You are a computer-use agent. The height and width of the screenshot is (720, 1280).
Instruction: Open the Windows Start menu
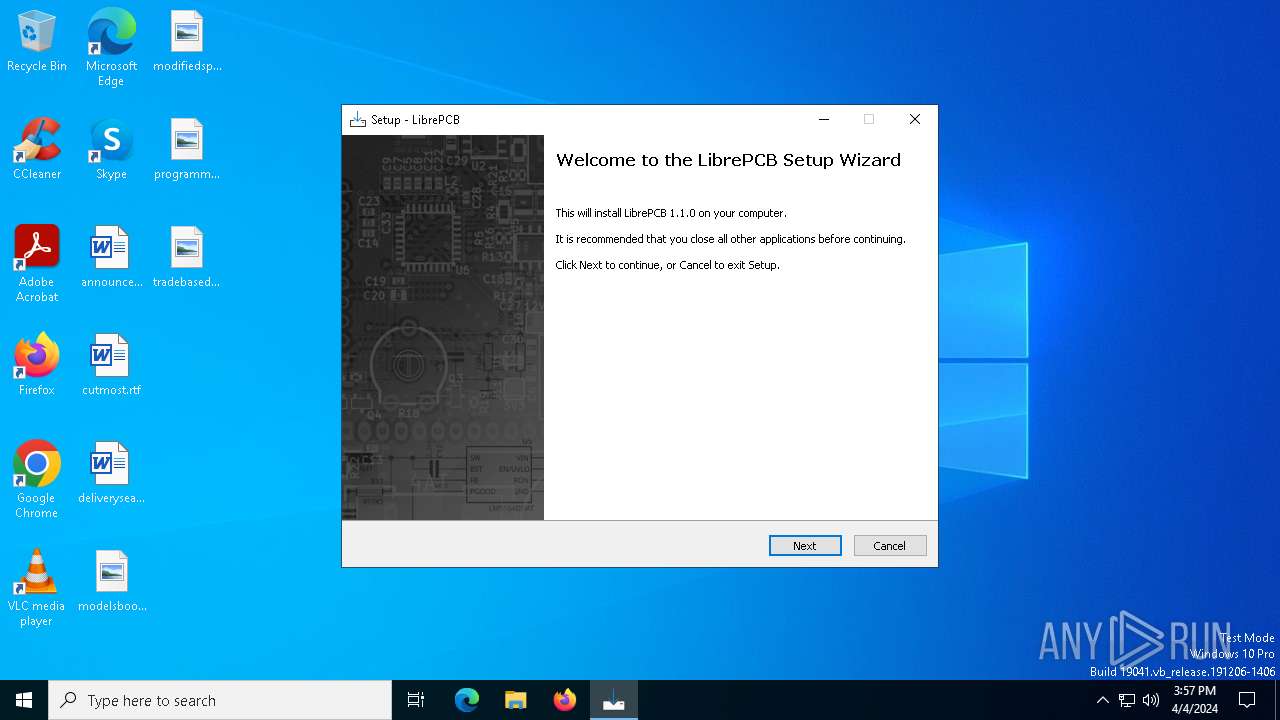[24, 700]
